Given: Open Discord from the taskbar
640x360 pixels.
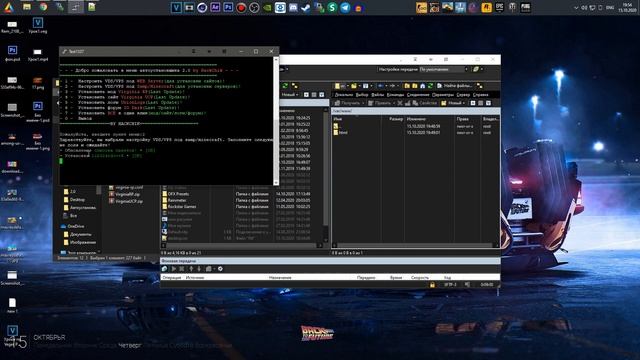Looking at the screenshot, I should pyautogui.click(x=293, y=7).
